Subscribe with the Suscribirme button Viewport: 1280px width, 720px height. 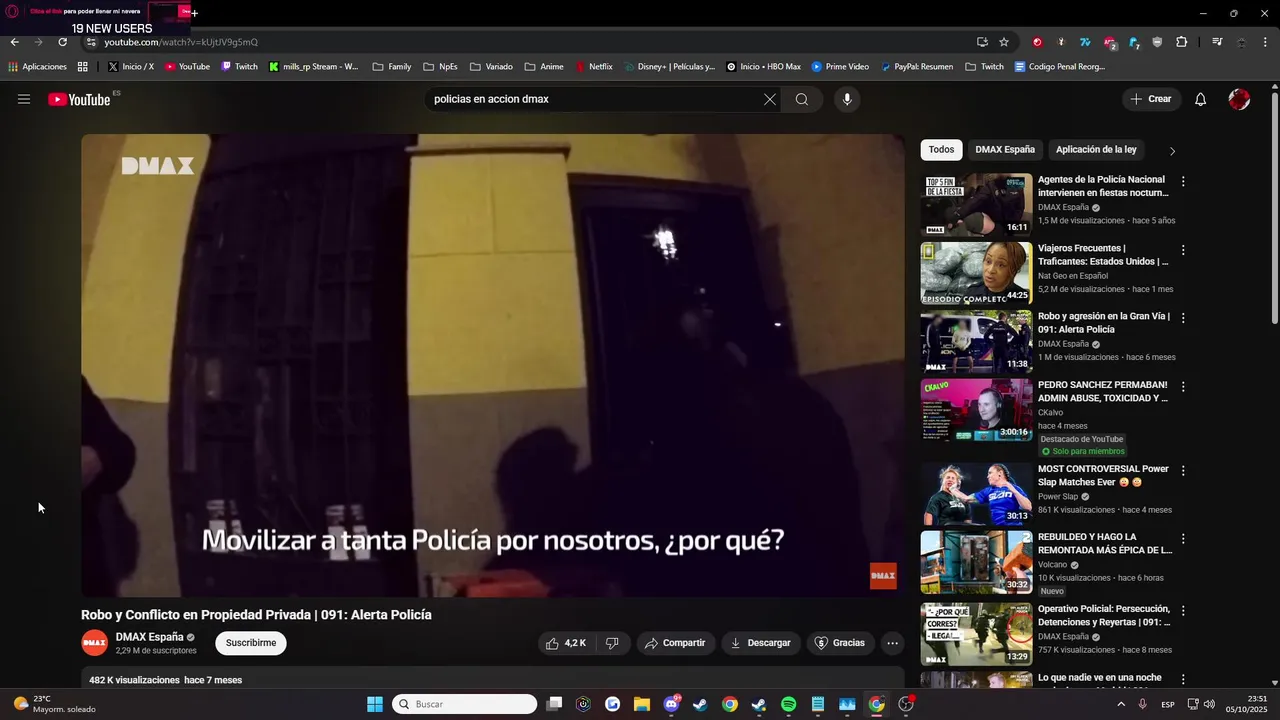pyautogui.click(x=251, y=643)
